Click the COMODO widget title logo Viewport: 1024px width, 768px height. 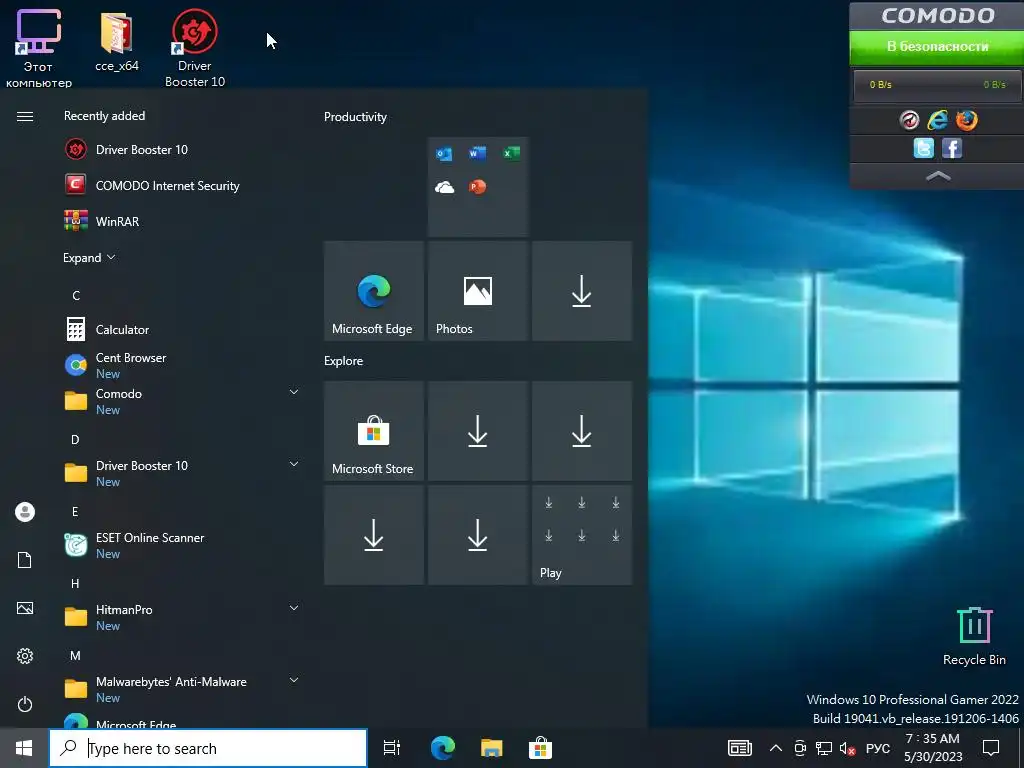[x=938, y=16]
